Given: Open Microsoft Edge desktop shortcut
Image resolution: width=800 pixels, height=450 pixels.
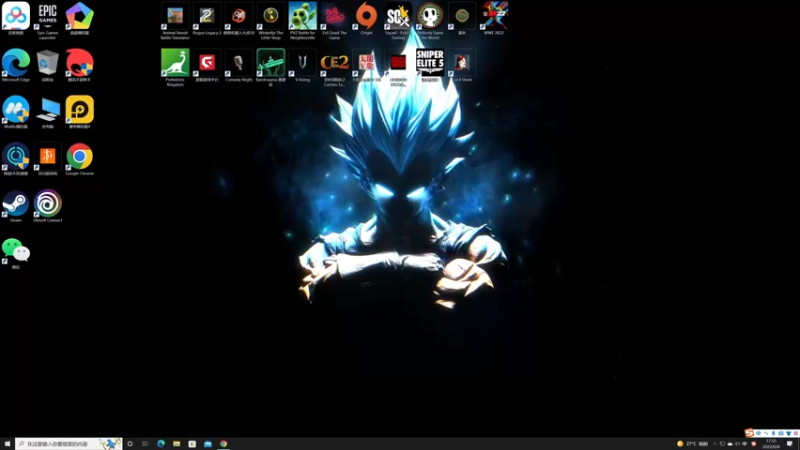Looking at the screenshot, I should (16, 65).
